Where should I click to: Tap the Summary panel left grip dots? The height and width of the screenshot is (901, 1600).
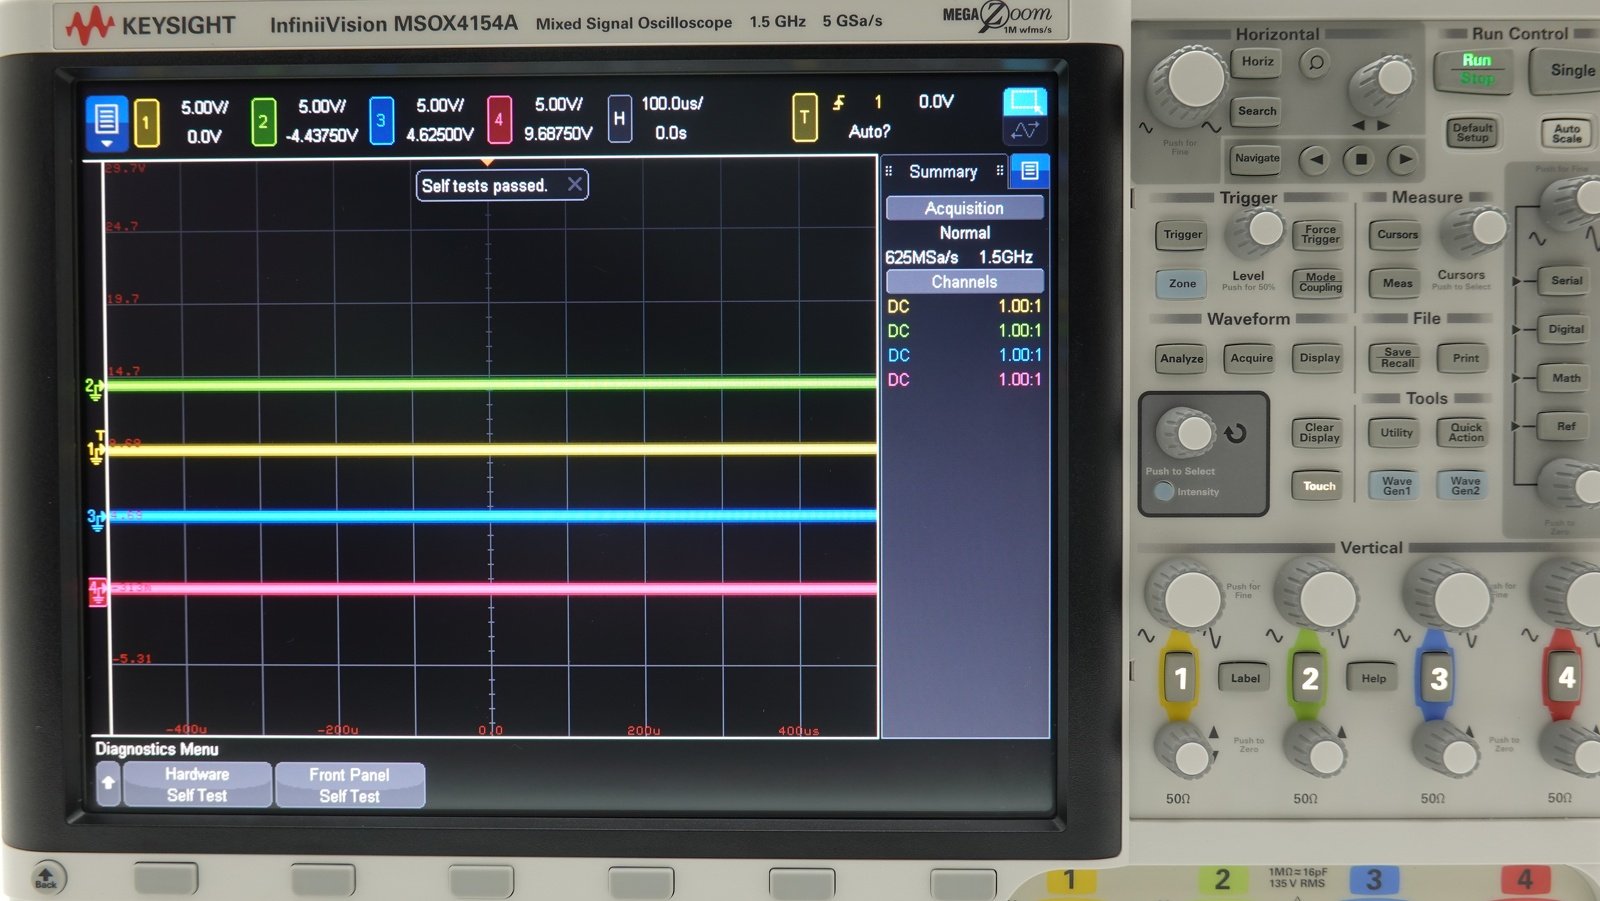(x=888, y=171)
